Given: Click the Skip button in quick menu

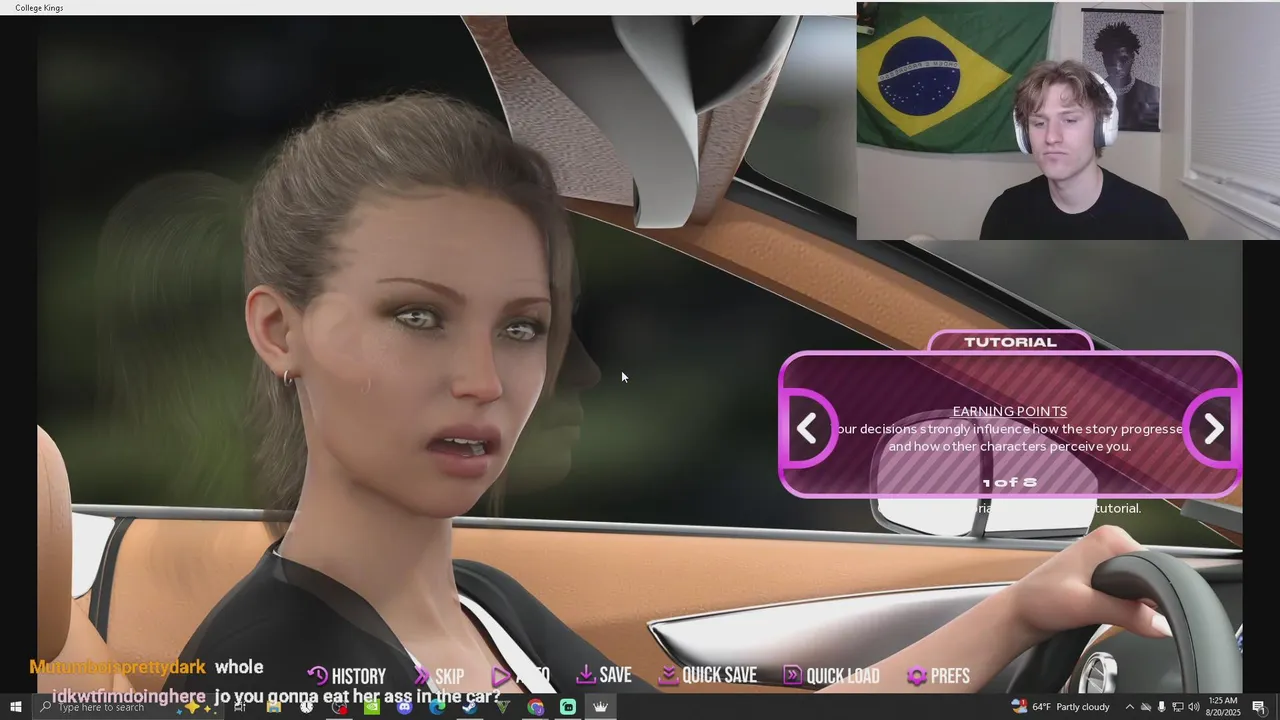Looking at the screenshot, I should click(x=439, y=676).
